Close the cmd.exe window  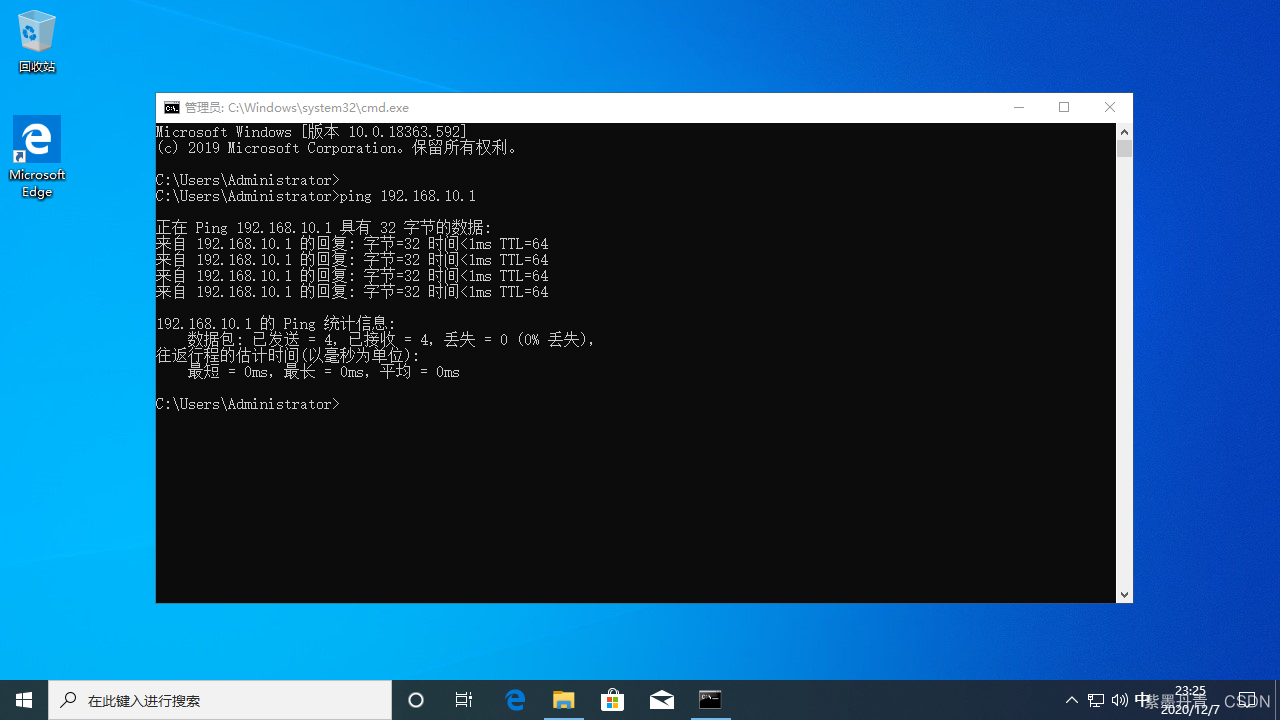coord(1110,107)
